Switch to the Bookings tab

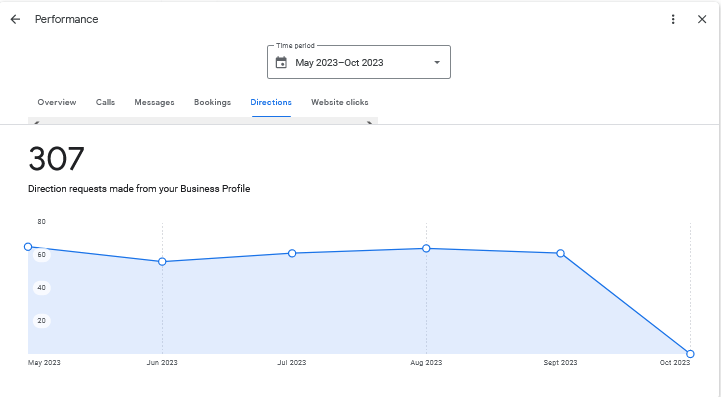tap(212, 102)
